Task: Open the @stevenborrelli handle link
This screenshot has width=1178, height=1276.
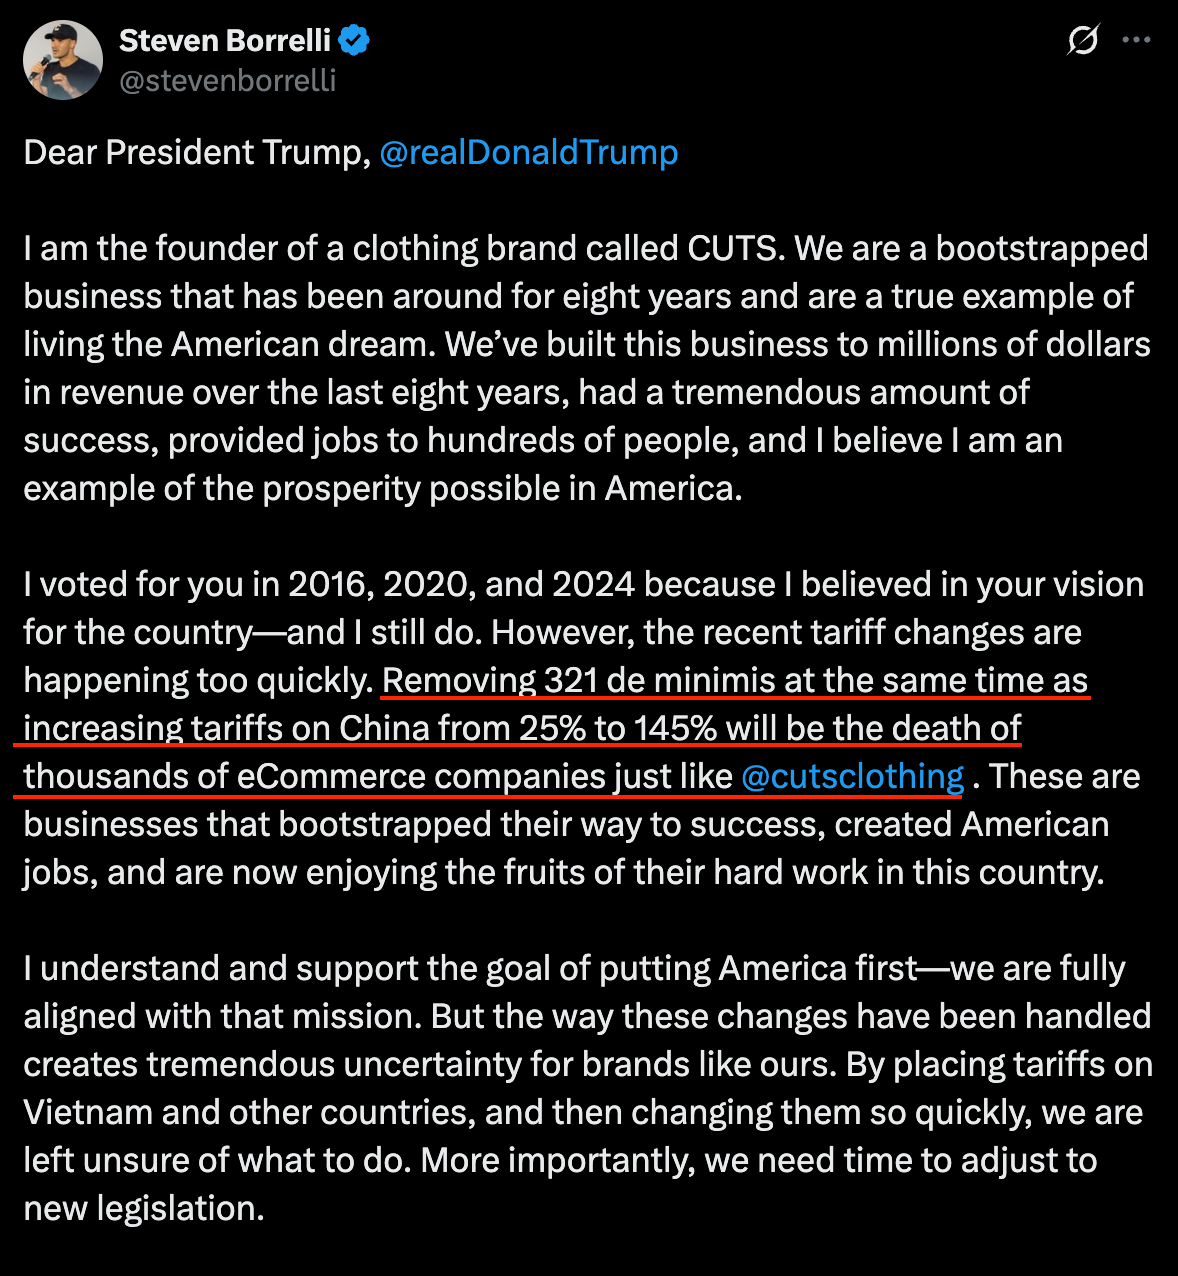Action: coord(228,80)
